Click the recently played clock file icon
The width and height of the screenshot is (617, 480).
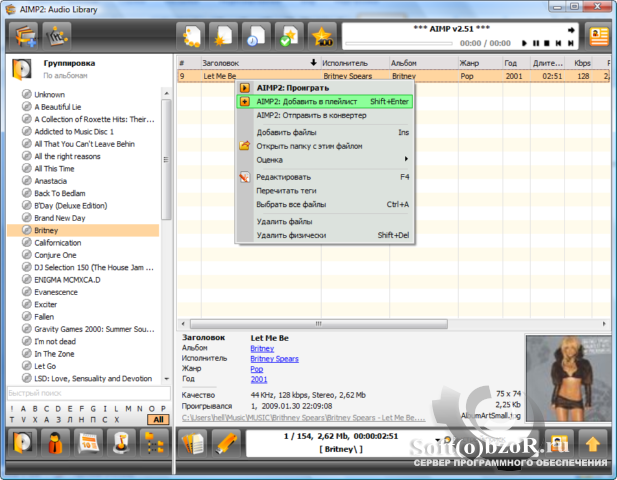[x=256, y=36]
